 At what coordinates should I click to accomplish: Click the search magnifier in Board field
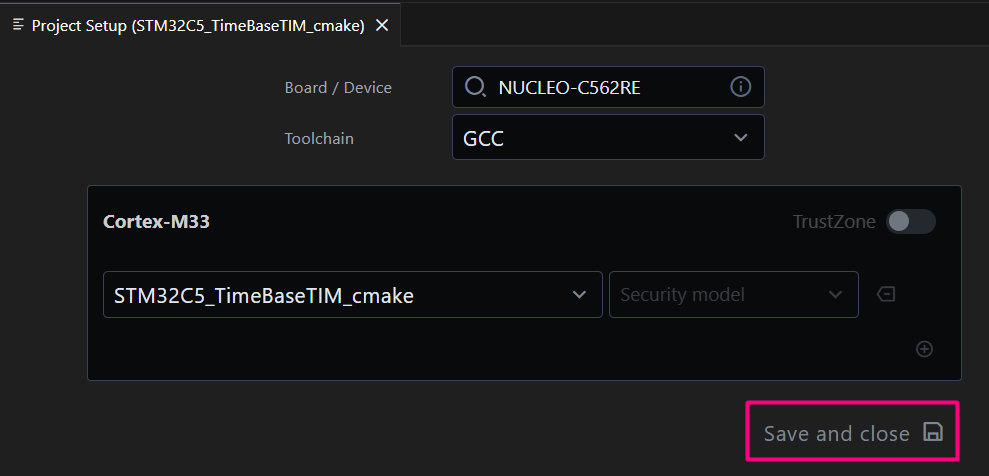pyautogui.click(x=474, y=87)
